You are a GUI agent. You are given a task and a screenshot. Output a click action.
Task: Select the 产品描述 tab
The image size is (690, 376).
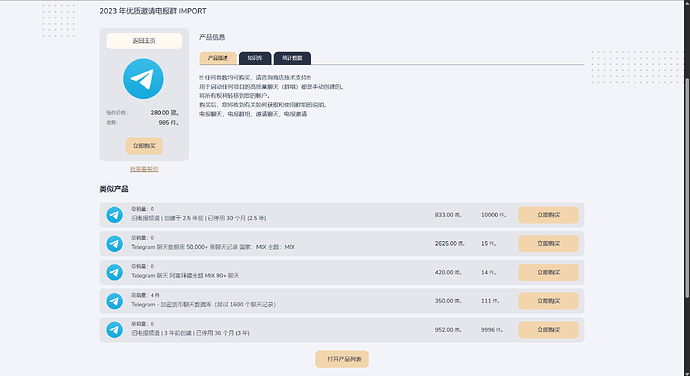(x=218, y=58)
